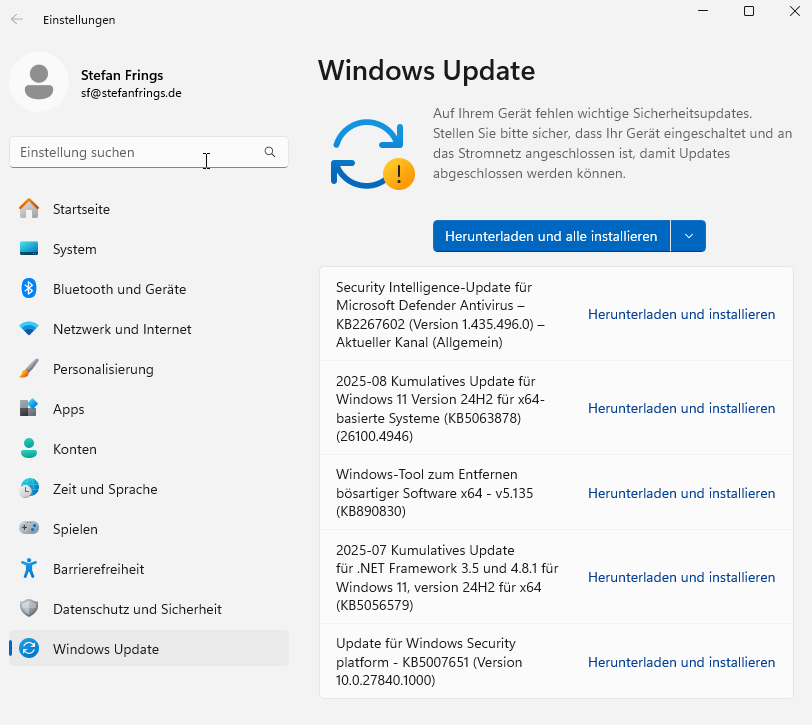Click the Spielen gamepad icon
The width and height of the screenshot is (812, 725).
point(29,528)
